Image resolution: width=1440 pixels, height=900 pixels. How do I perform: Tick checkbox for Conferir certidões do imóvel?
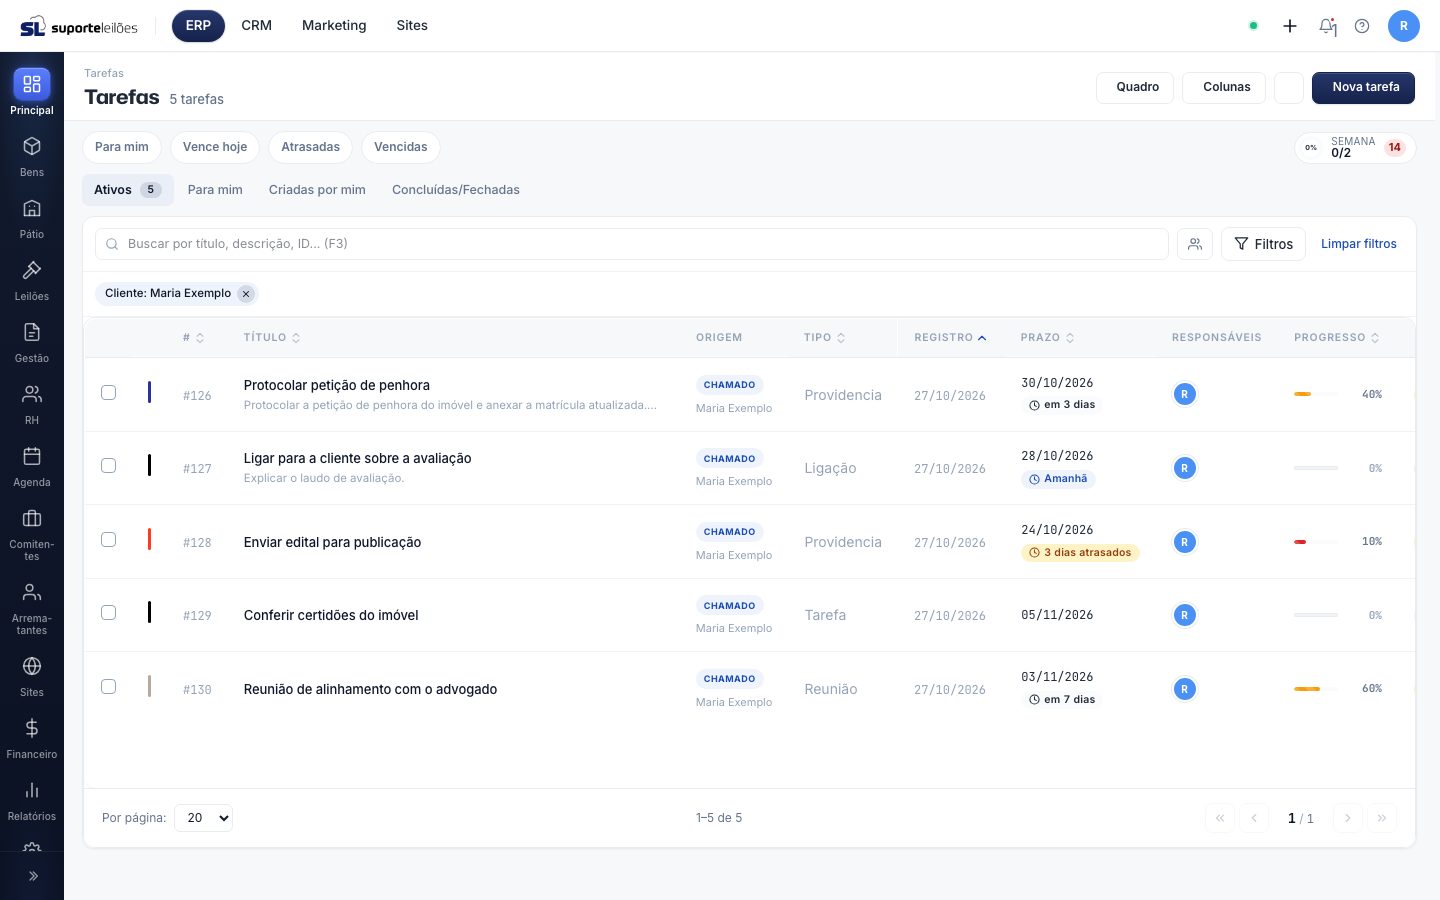pos(109,613)
